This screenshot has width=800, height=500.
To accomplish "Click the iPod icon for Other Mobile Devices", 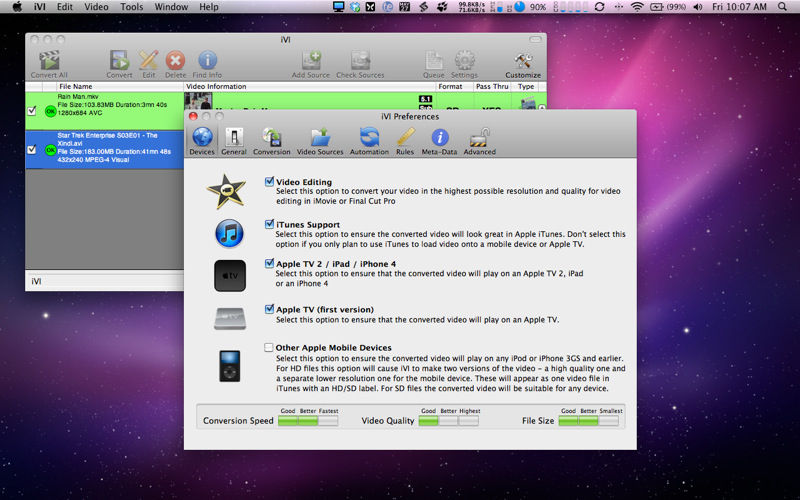I will pyautogui.click(x=230, y=366).
